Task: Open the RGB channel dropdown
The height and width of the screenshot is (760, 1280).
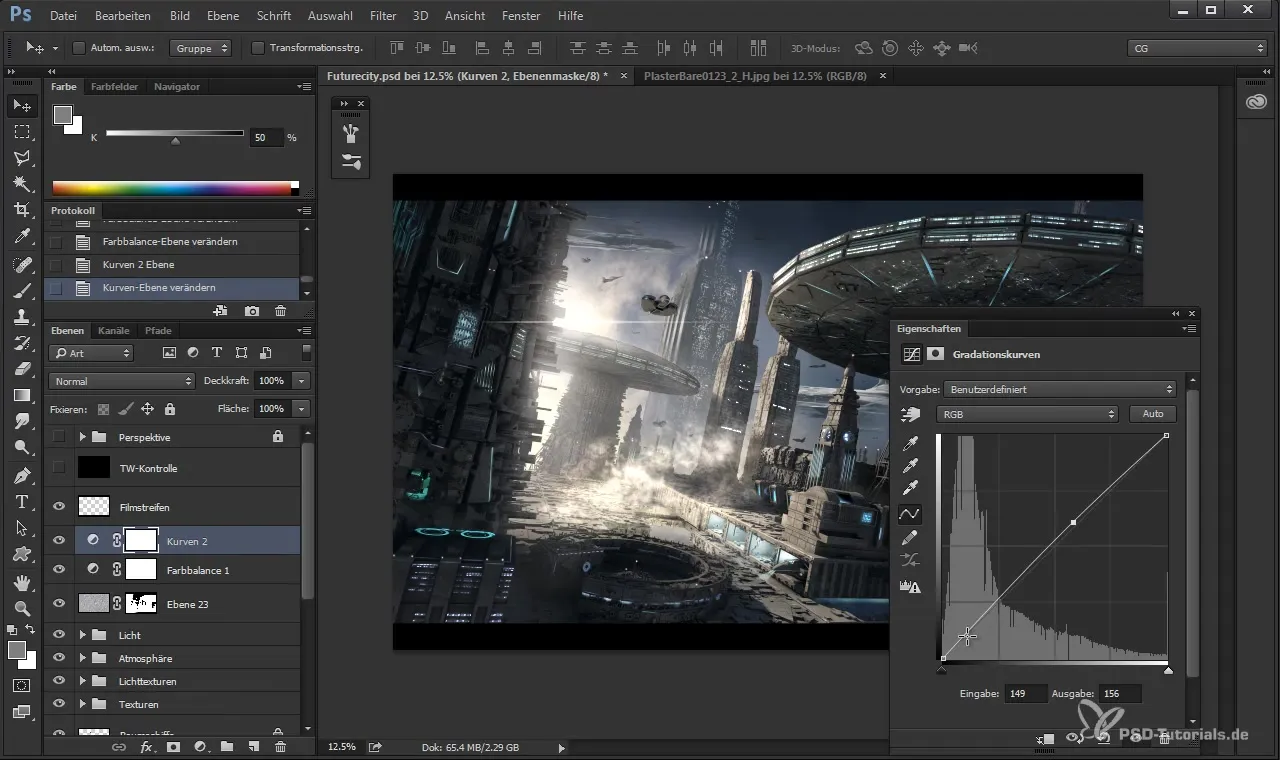Action: (x=1027, y=414)
